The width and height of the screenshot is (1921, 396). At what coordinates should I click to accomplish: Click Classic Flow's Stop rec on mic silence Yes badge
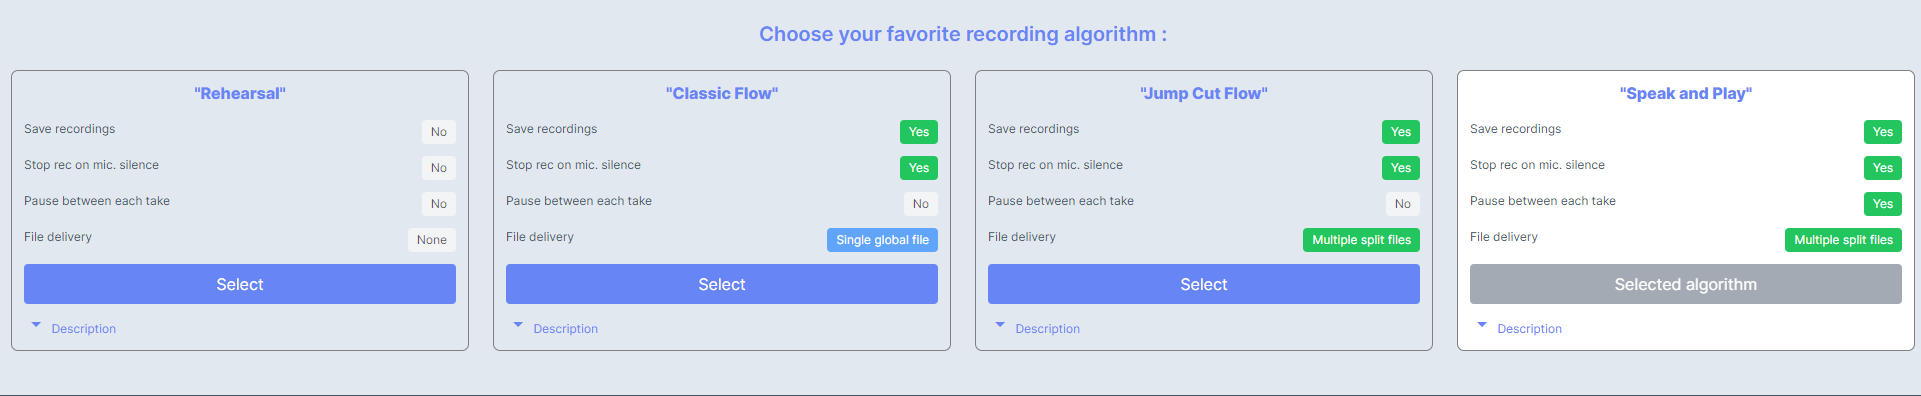coord(919,168)
